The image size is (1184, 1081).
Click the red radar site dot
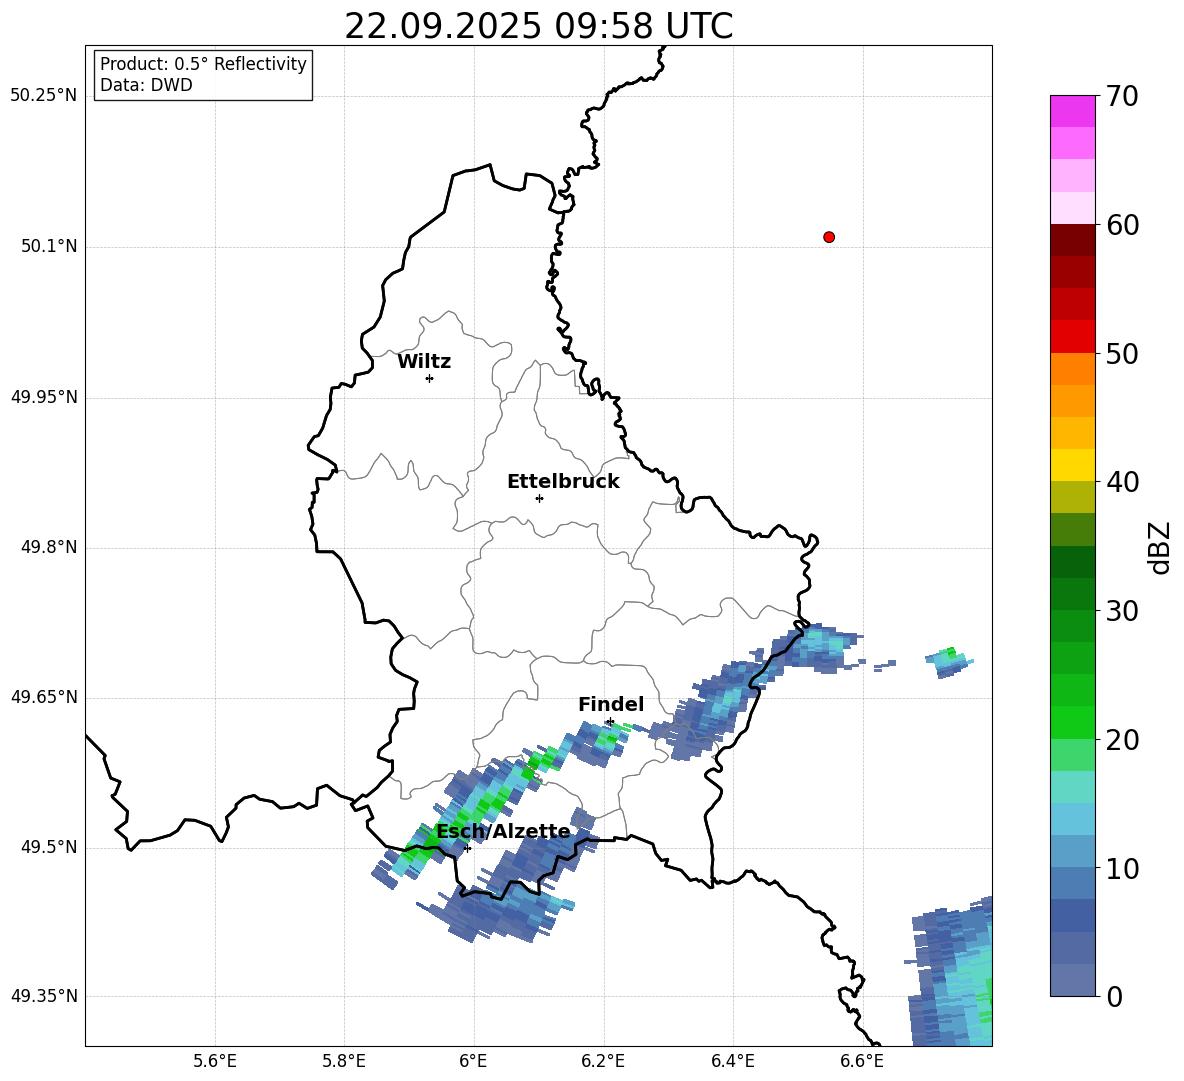pos(828,237)
